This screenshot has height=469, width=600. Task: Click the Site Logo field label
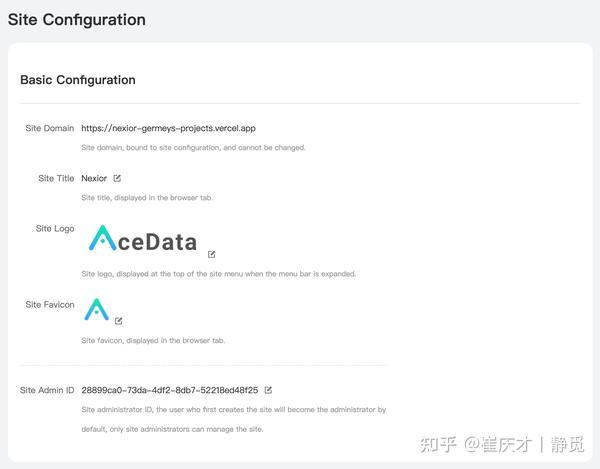click(x=55, y=229)
